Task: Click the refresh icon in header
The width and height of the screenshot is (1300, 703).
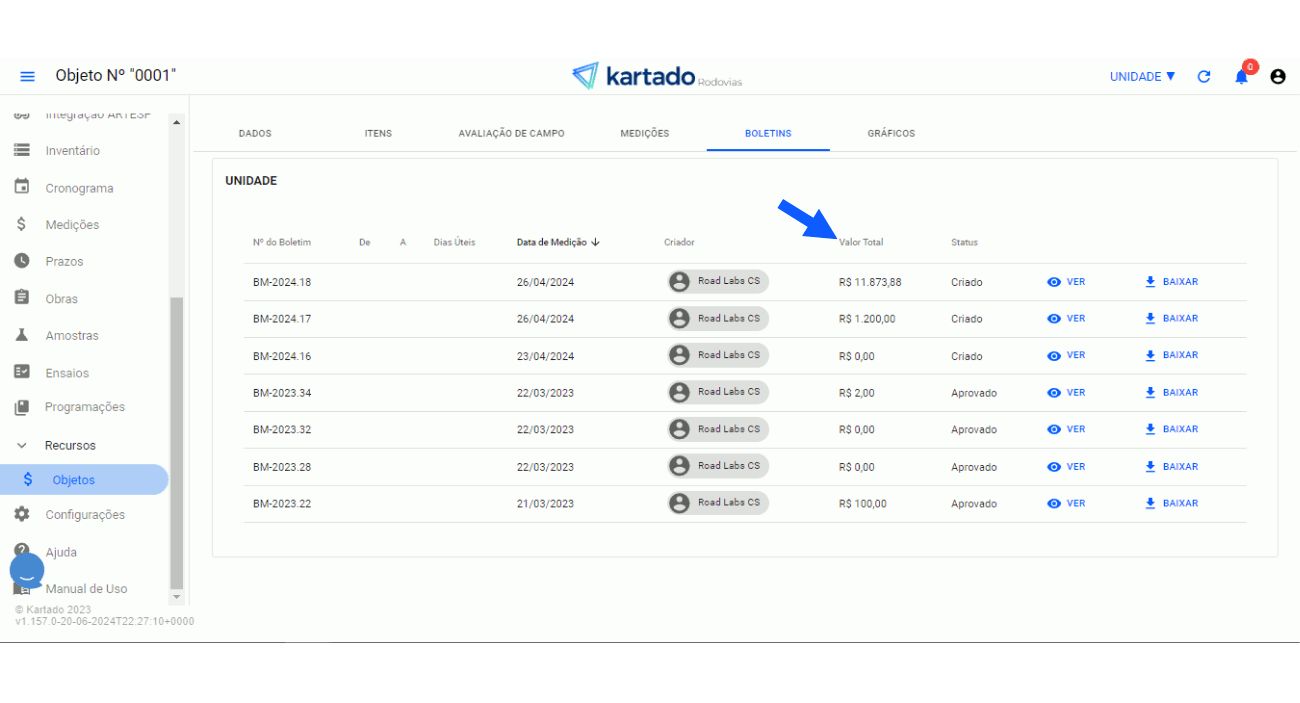Action: point(1204,77)
